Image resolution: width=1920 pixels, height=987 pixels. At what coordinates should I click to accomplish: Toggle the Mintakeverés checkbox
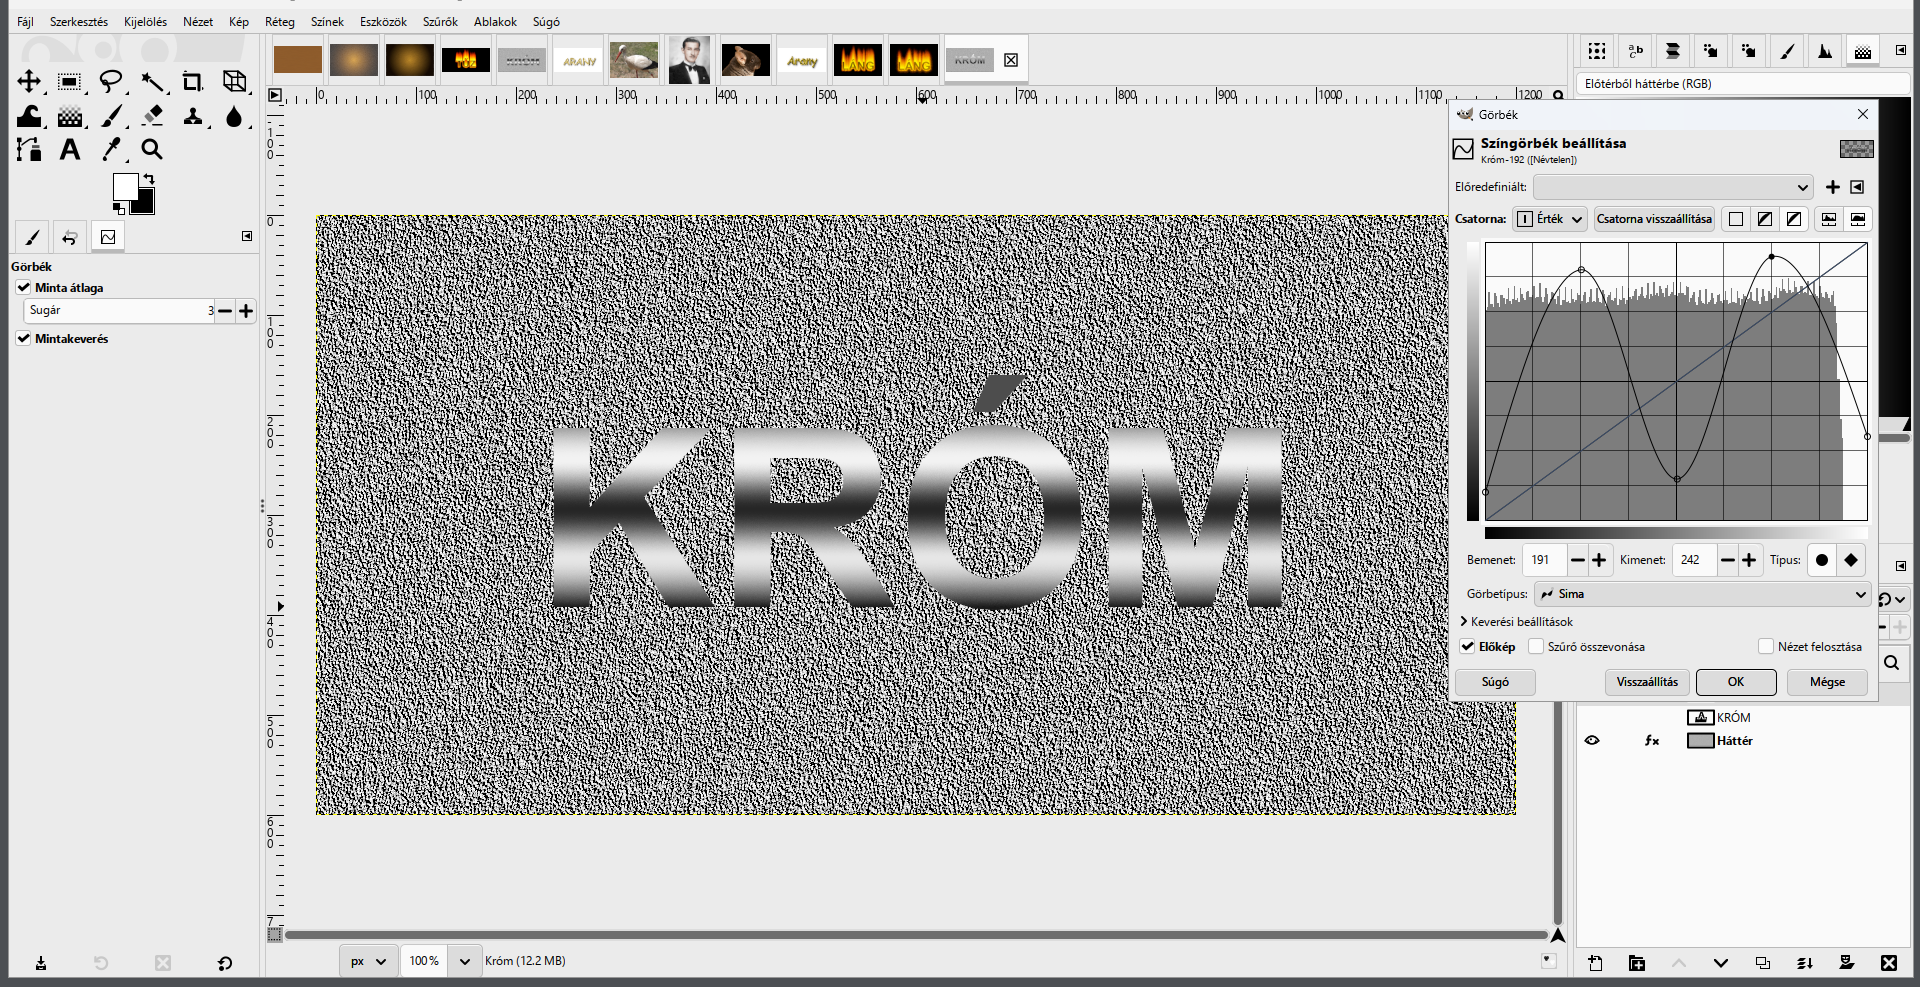pos(23,338)
